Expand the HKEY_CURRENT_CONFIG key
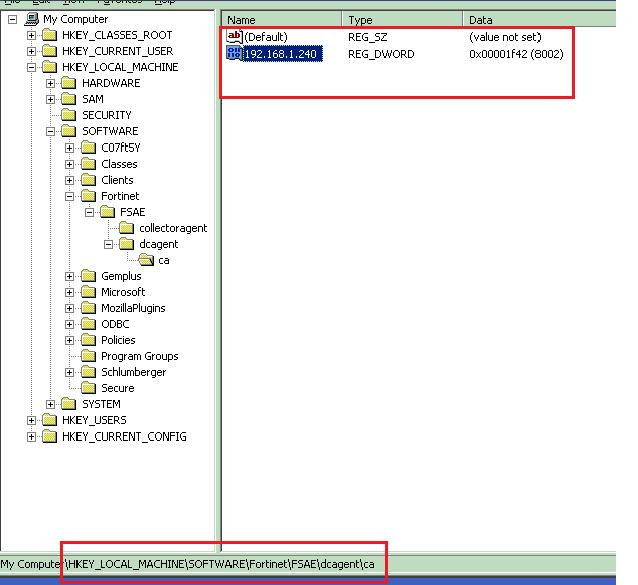This screenshot has height=585, width=638. click(x=31, y=437)
